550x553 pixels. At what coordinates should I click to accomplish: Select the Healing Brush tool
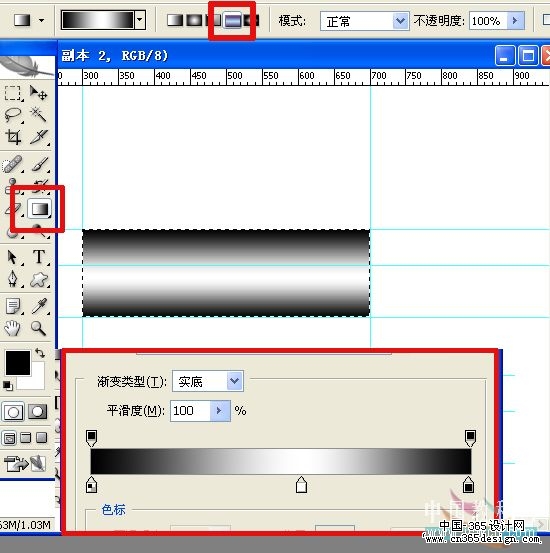(12, 165)
